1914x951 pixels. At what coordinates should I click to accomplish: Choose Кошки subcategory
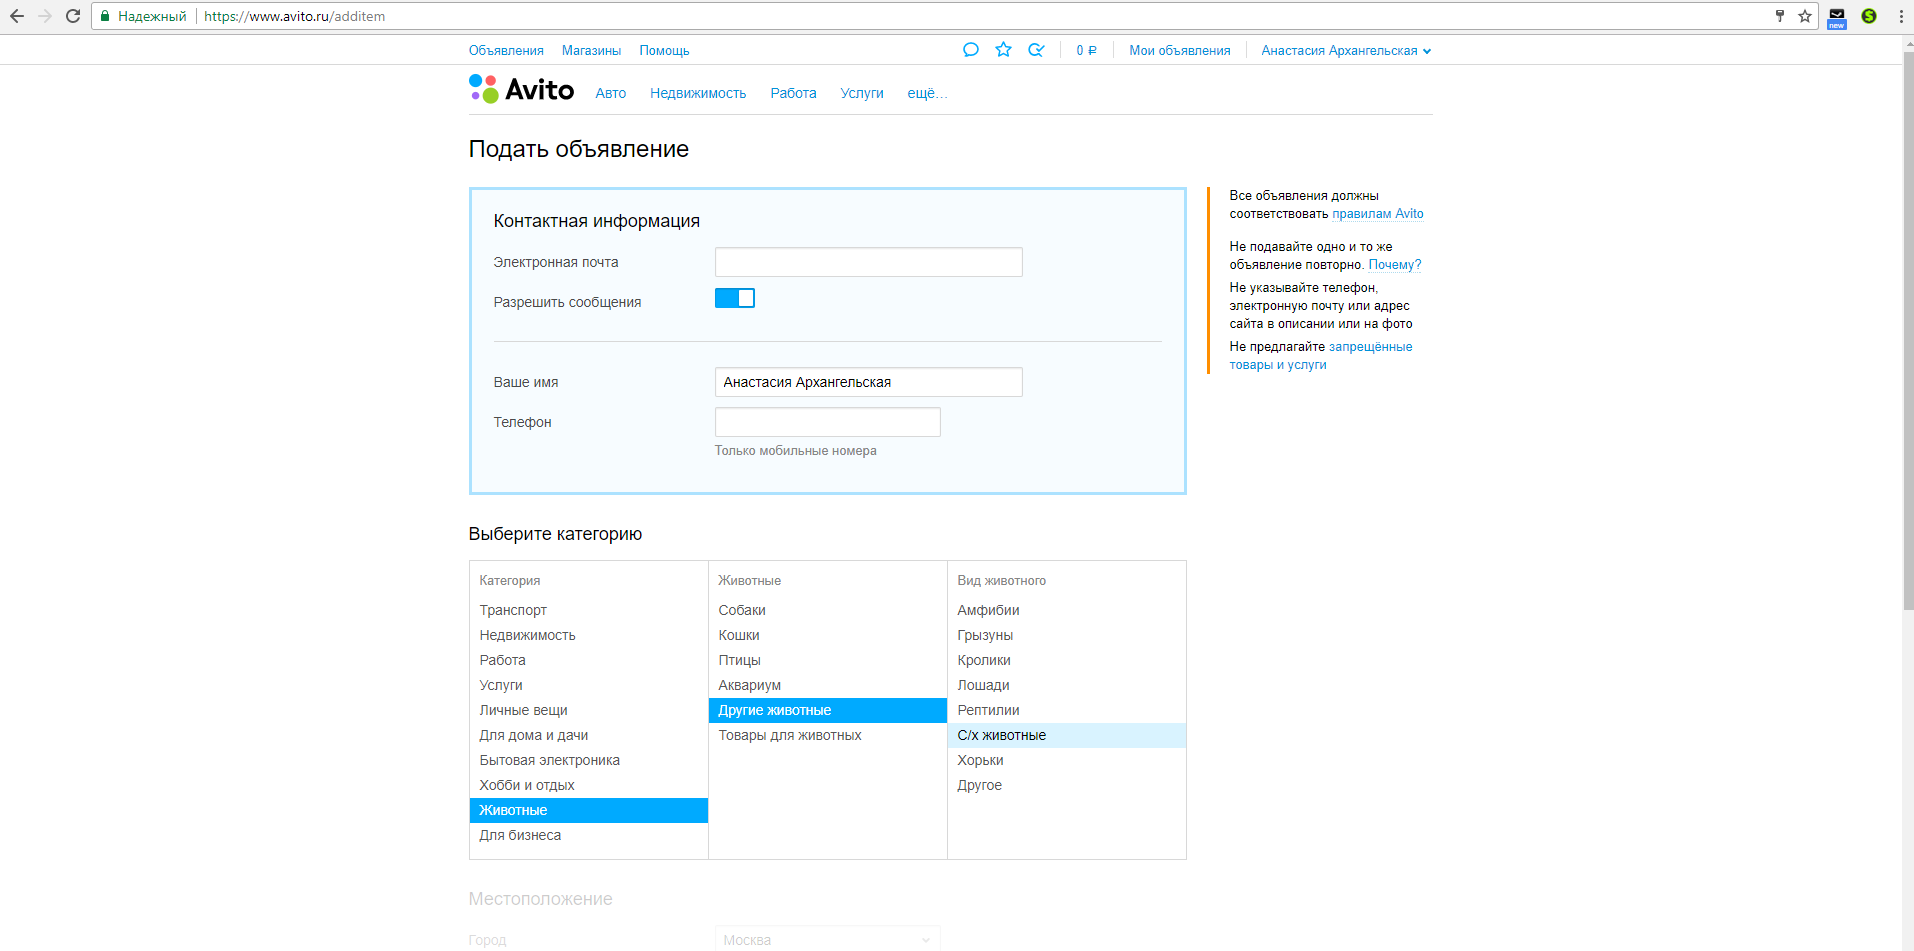click(828, 635)
